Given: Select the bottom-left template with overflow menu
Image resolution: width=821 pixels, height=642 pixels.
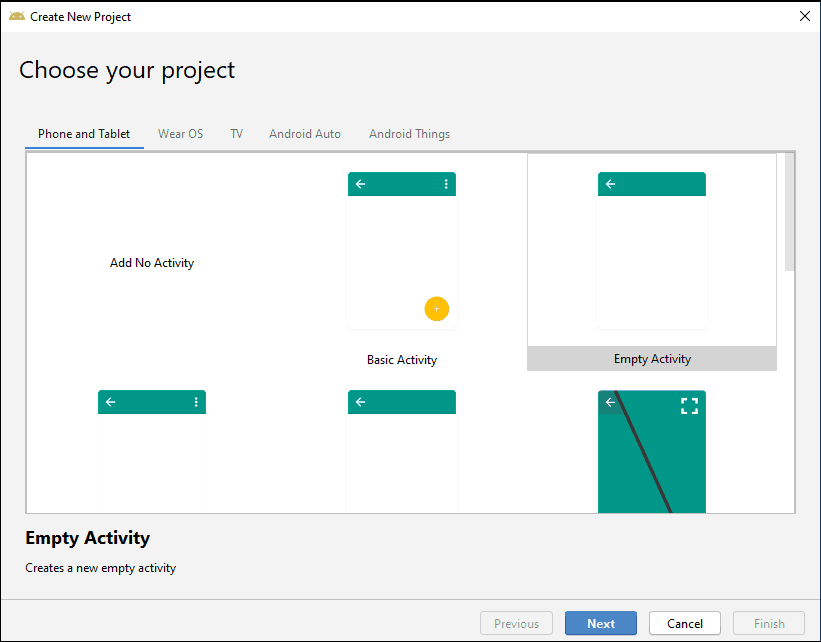Looking at the screenshot, I should tap(152, 451).
